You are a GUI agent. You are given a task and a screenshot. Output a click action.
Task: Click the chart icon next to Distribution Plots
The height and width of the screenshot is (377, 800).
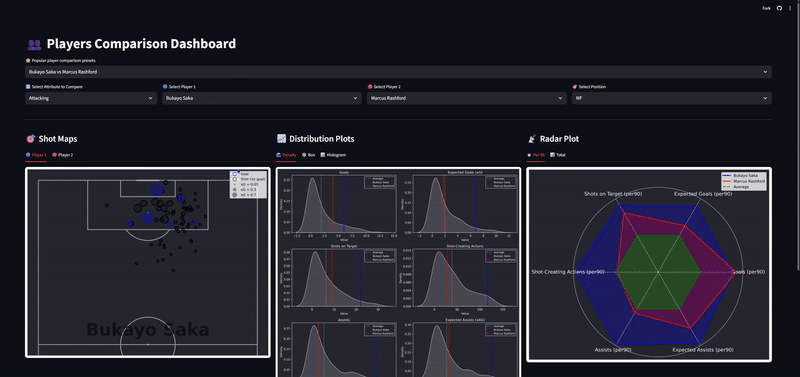[281, 139]
